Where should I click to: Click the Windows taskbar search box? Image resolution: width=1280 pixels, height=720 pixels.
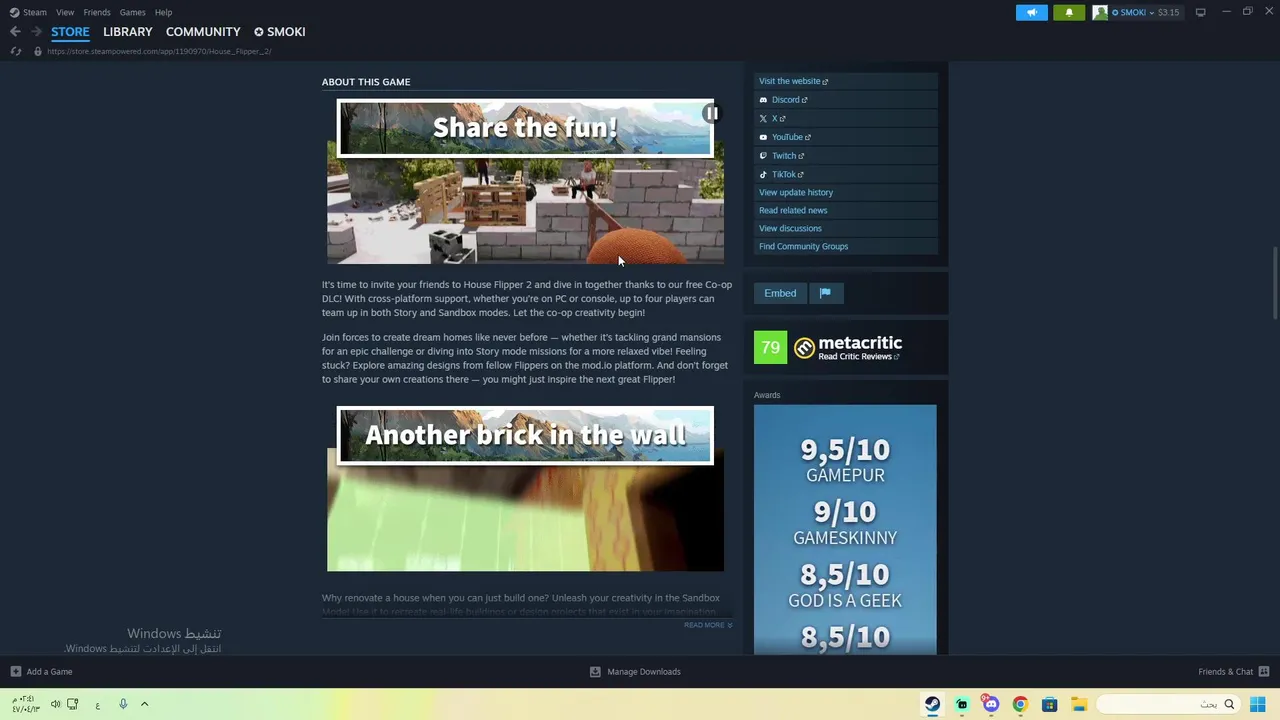[x=1169, y=704]
